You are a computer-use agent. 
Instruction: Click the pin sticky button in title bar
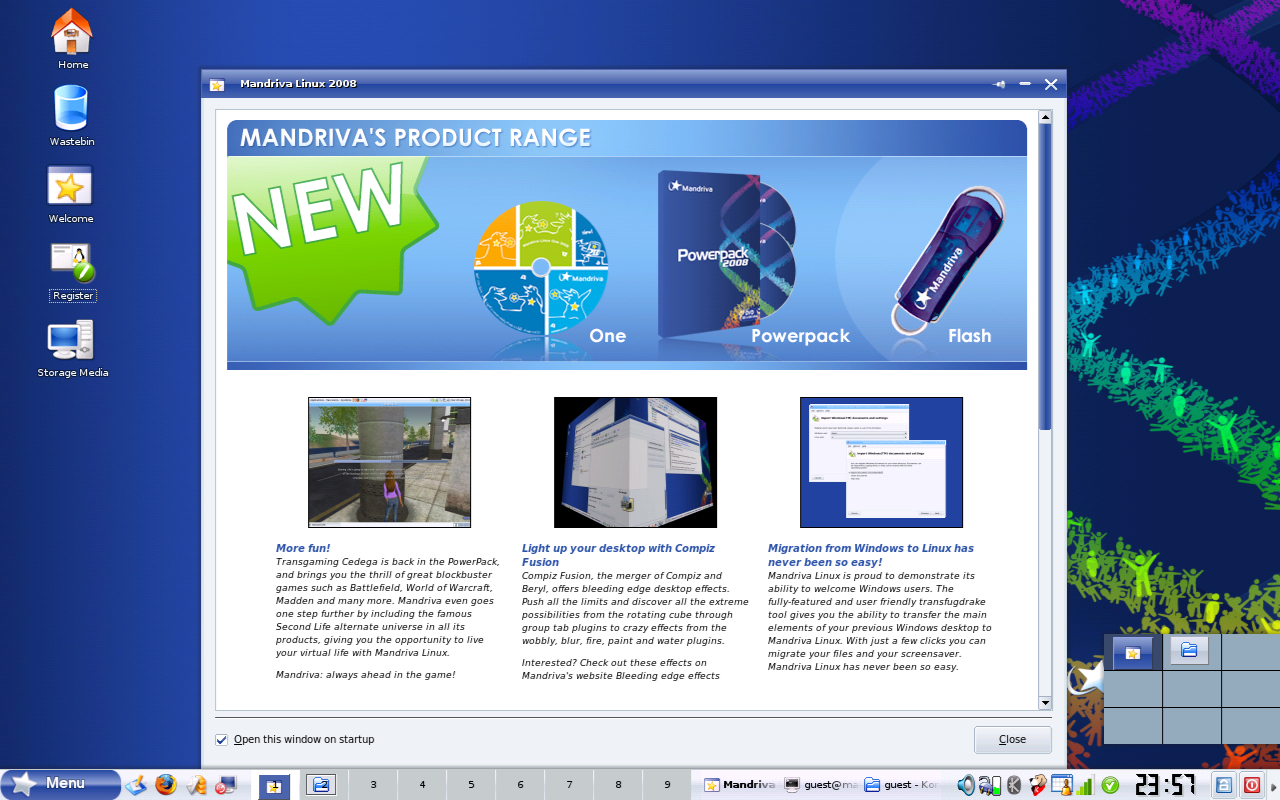[998, 84]
